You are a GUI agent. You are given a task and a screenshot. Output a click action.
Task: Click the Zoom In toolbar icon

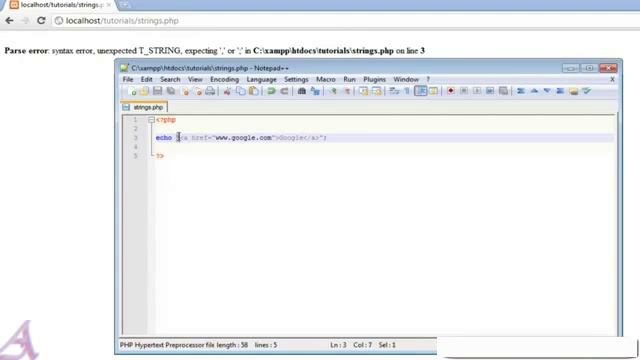click(x=333, y=91)
